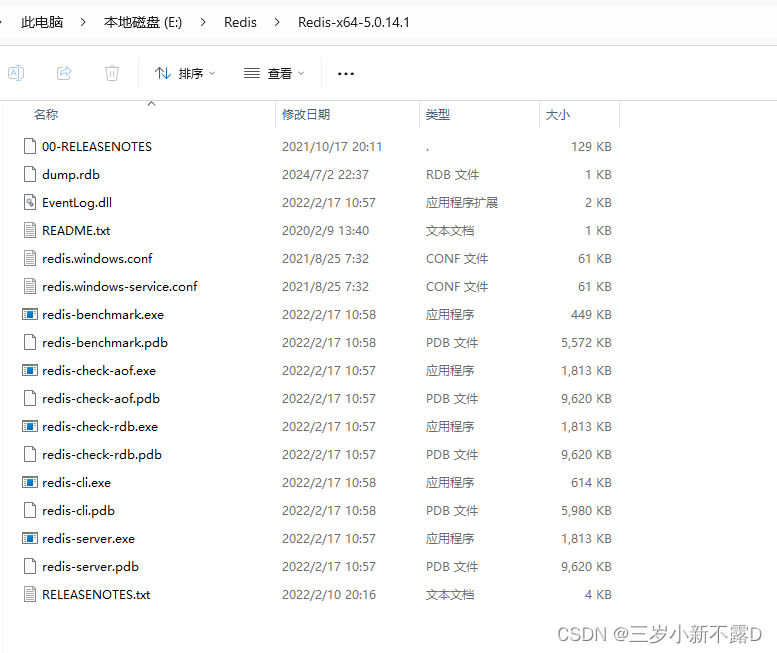
Task: Click the Rename toolbar icon
Action: [16, 73]
